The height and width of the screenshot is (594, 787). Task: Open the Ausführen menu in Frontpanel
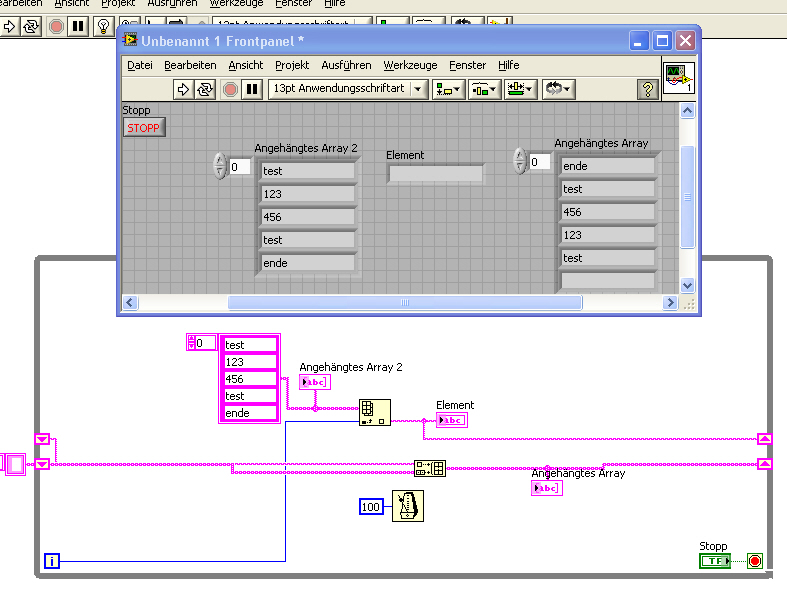click(346, 65)
